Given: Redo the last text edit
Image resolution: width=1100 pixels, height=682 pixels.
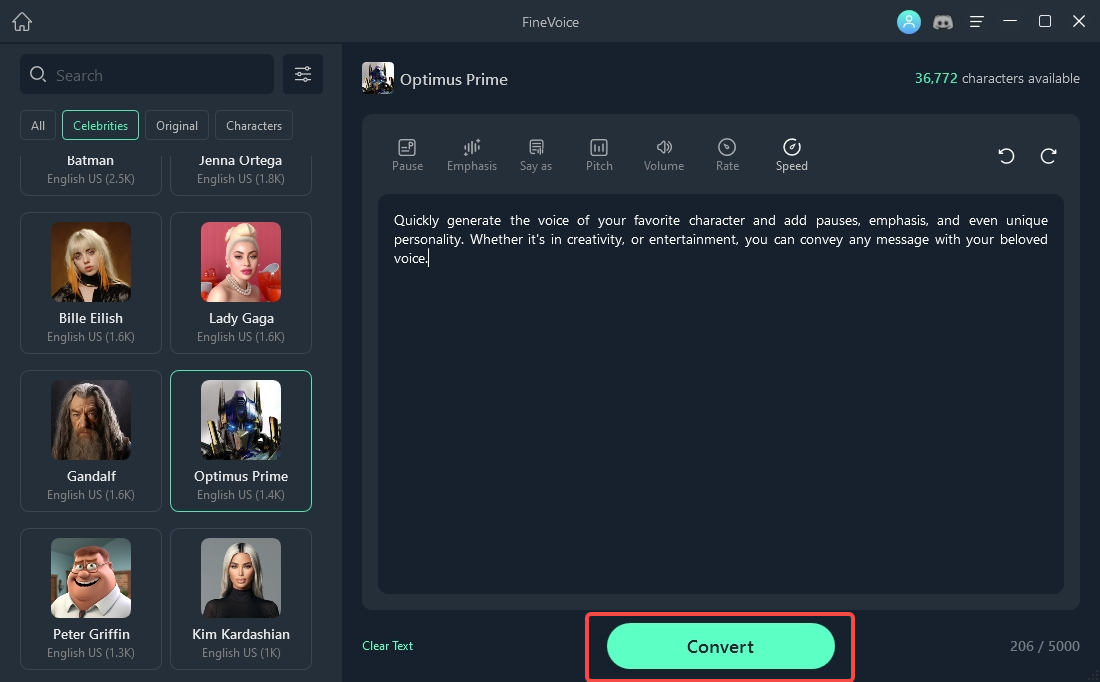Looking at the screenshot, I should [x=1048, y=156].
